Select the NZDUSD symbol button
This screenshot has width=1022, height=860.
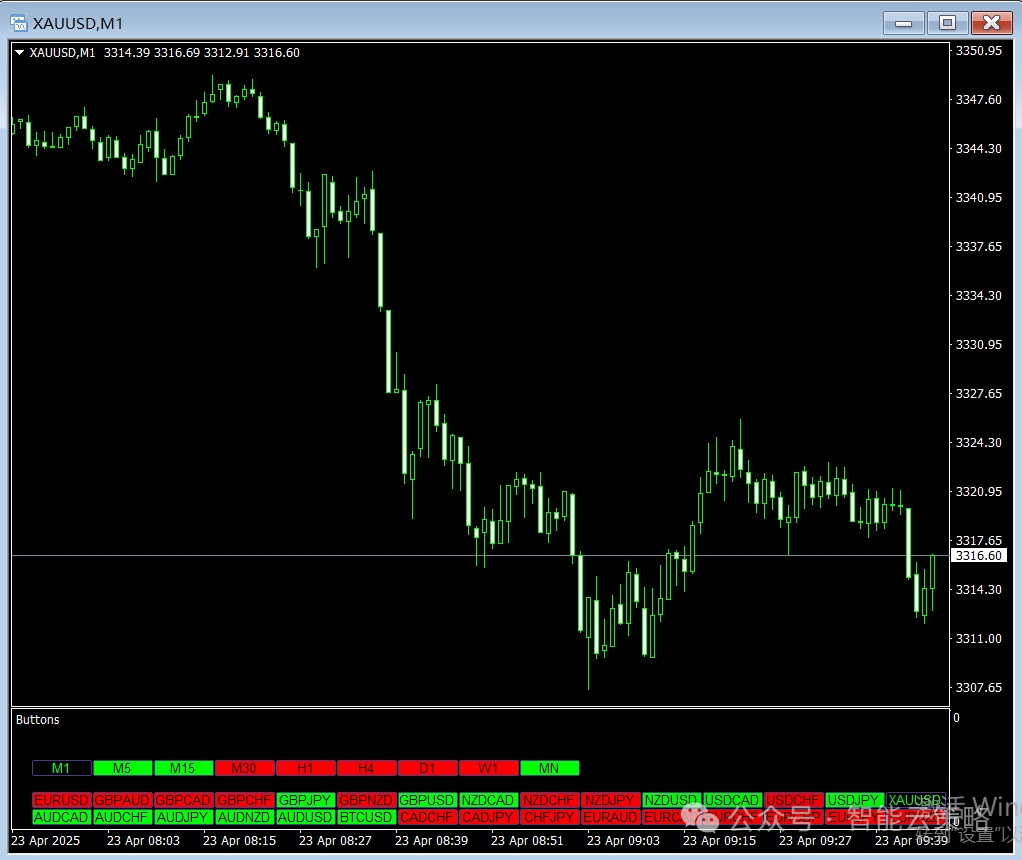point(672,800)
